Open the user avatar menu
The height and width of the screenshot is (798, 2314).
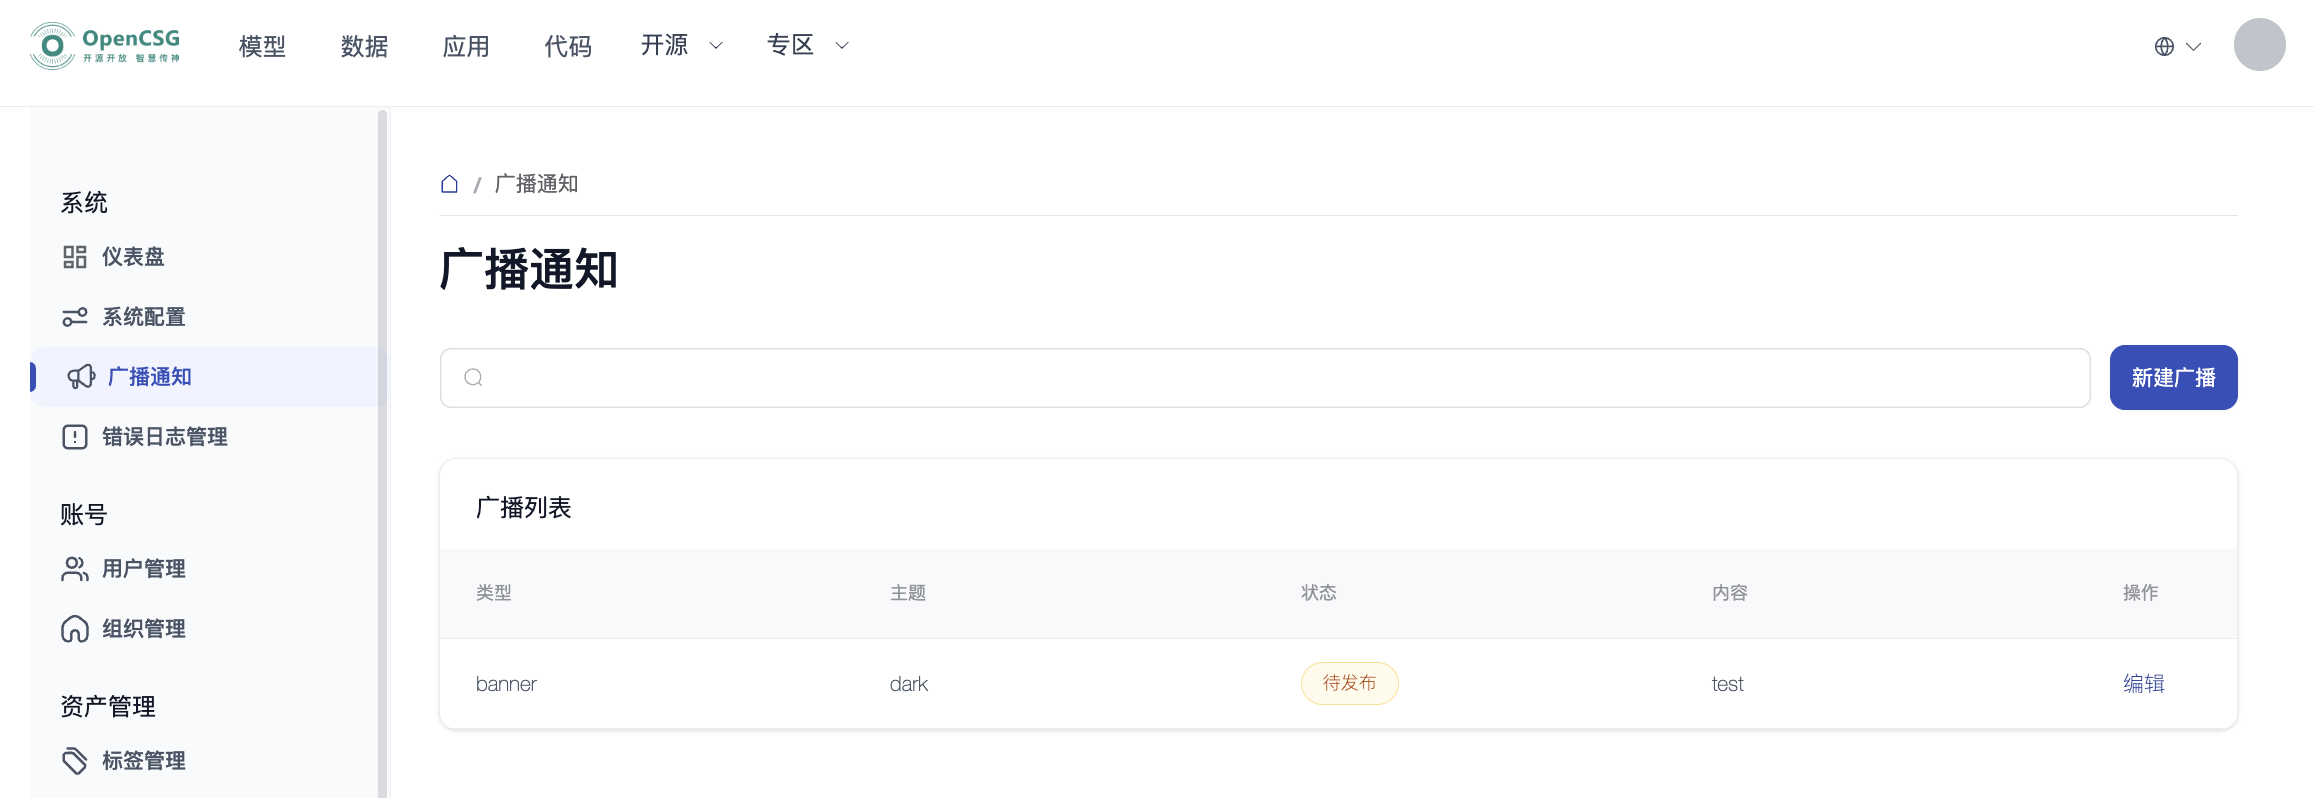[2259, 45]
